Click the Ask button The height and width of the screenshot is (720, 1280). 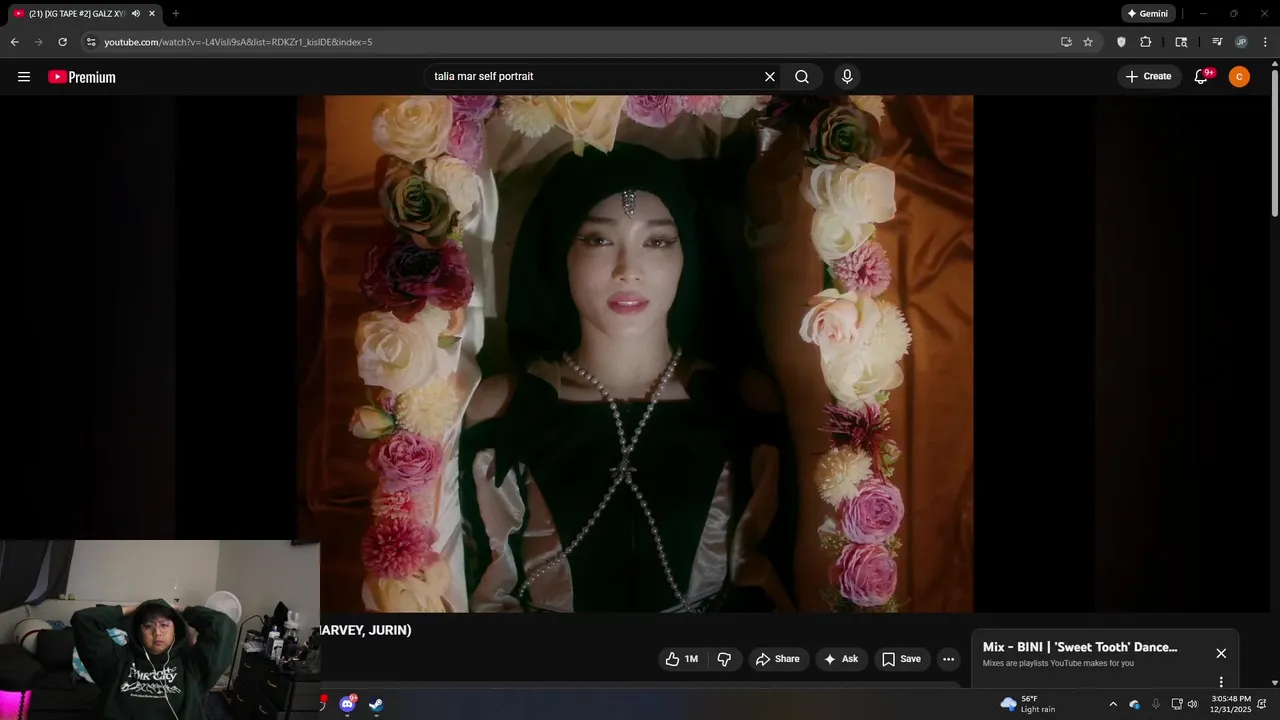841,659
